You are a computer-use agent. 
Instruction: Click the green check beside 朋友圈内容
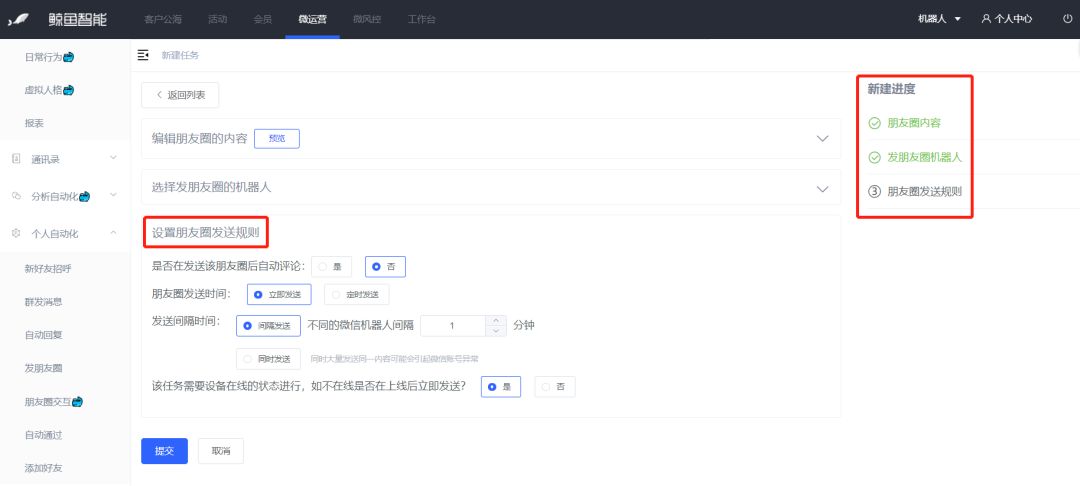point(875,123)
